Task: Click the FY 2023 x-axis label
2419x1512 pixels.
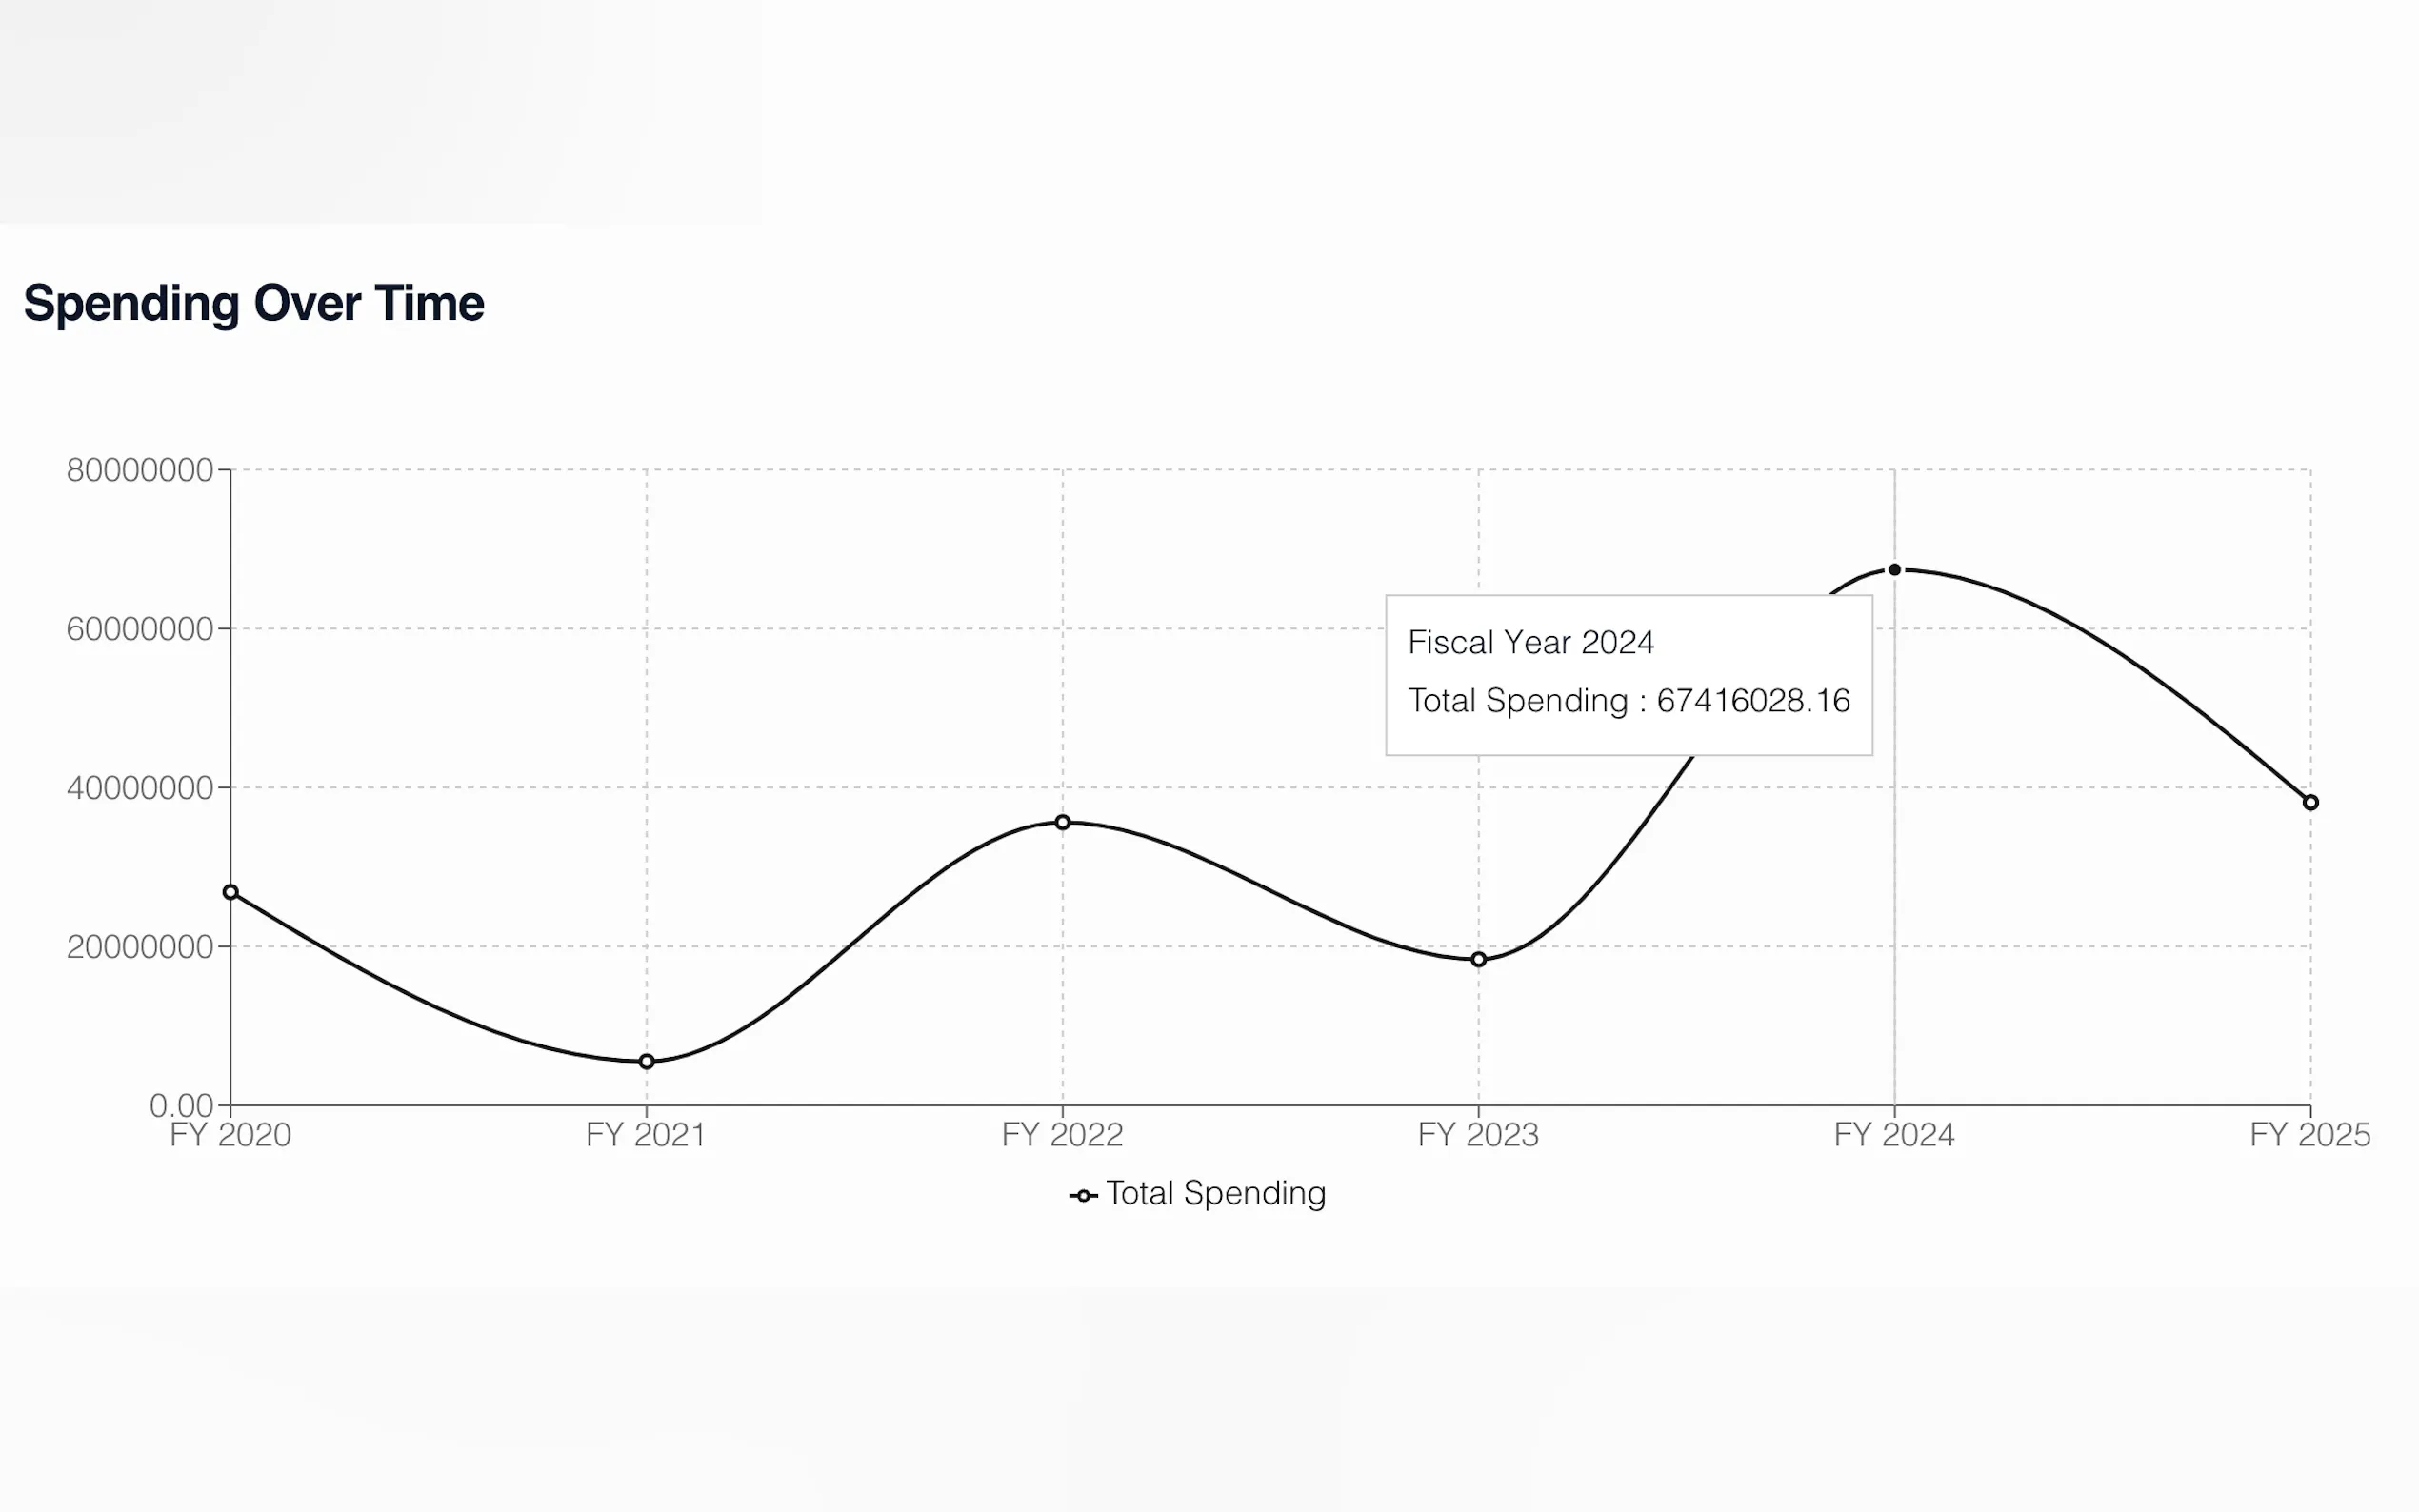Action: 1479,1135
